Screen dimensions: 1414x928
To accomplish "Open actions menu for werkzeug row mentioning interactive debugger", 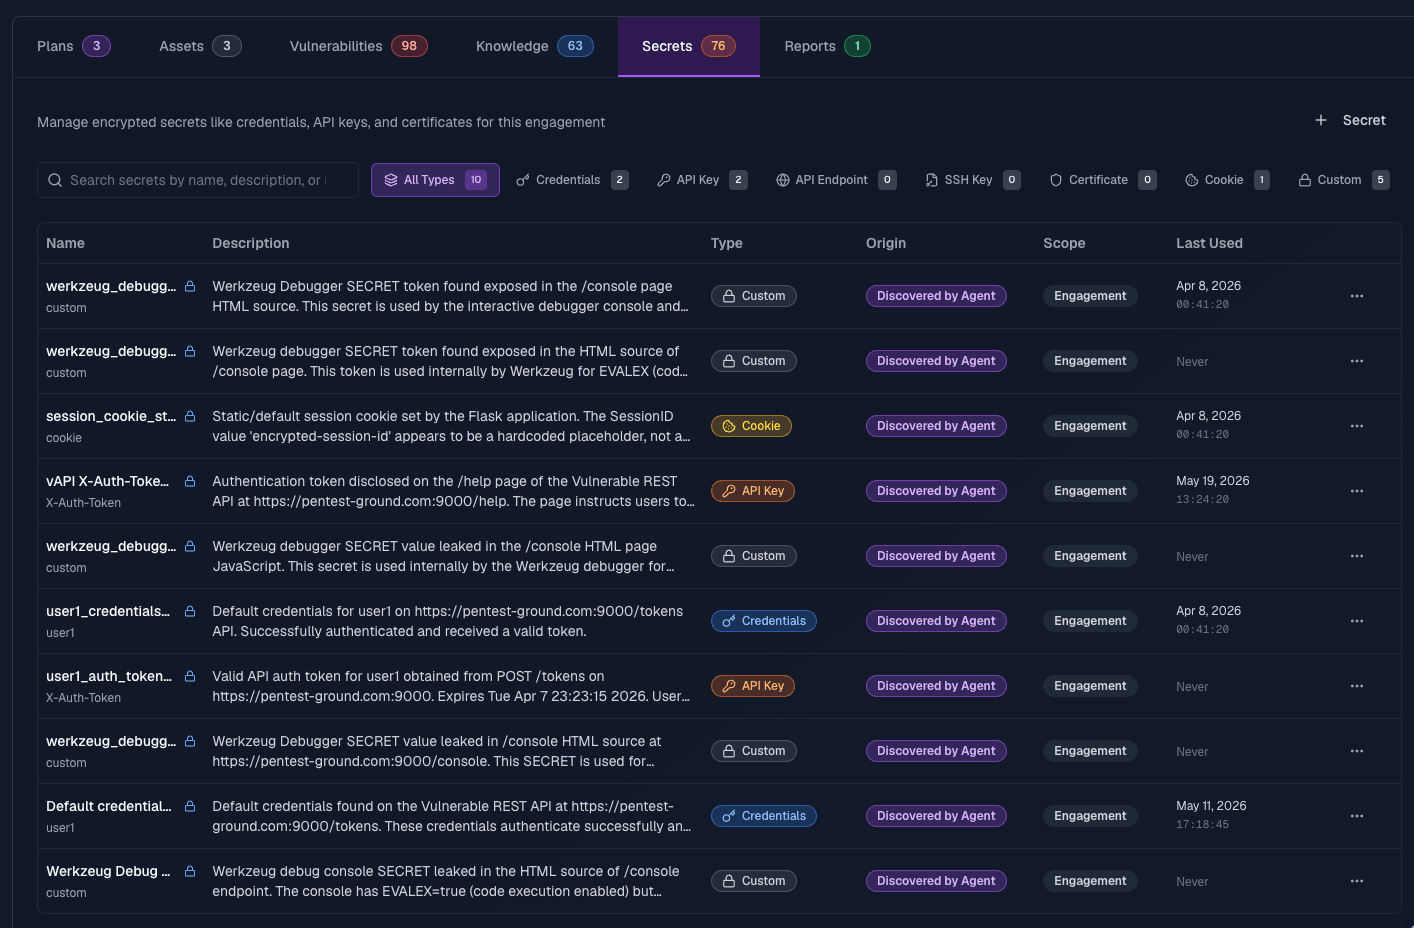I will click(1357, 296).
